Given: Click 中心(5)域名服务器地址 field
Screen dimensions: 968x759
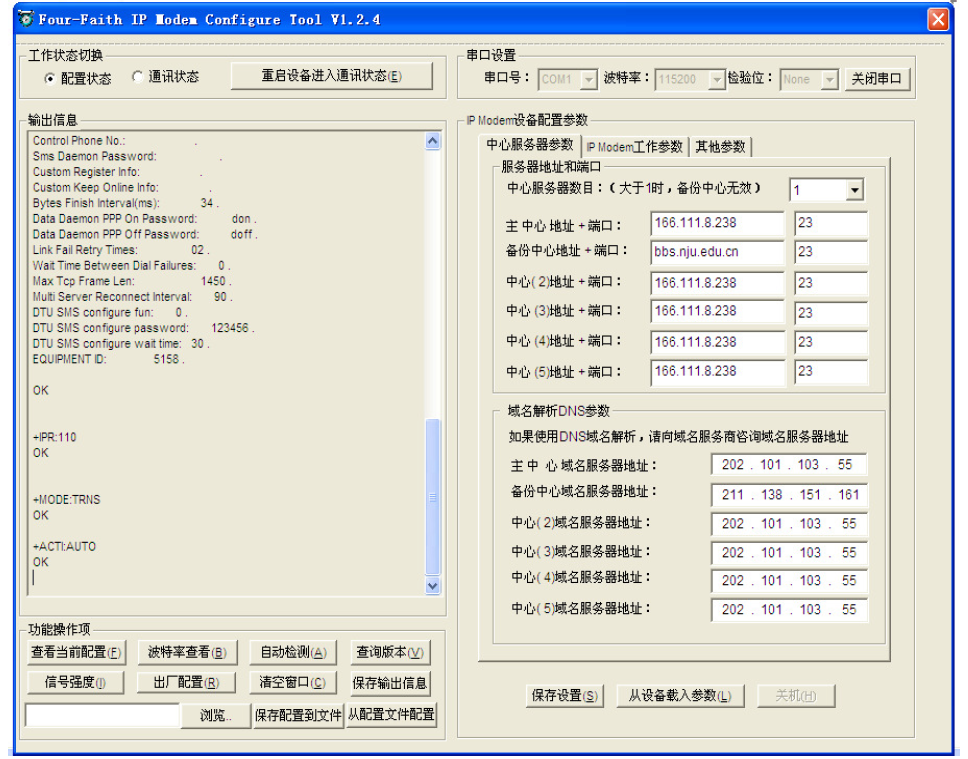Looking at the screenshot, I should 789,610.
